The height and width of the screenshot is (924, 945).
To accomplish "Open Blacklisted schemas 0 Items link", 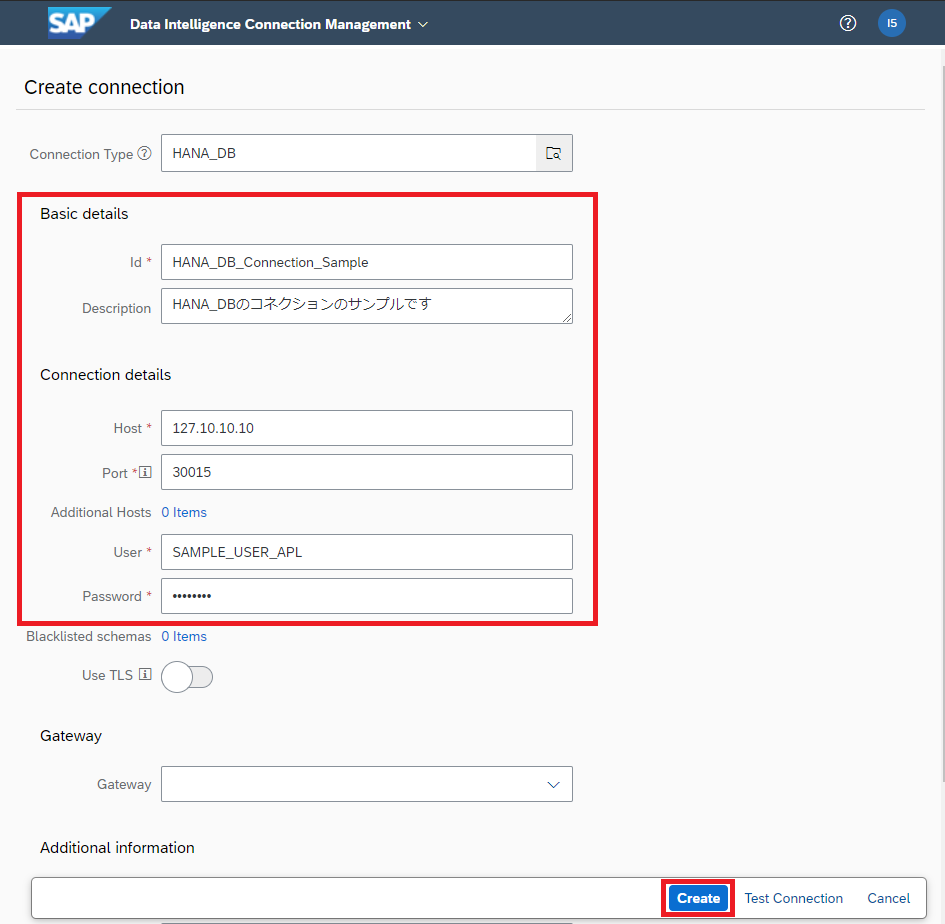I will [x=184, y=636].
